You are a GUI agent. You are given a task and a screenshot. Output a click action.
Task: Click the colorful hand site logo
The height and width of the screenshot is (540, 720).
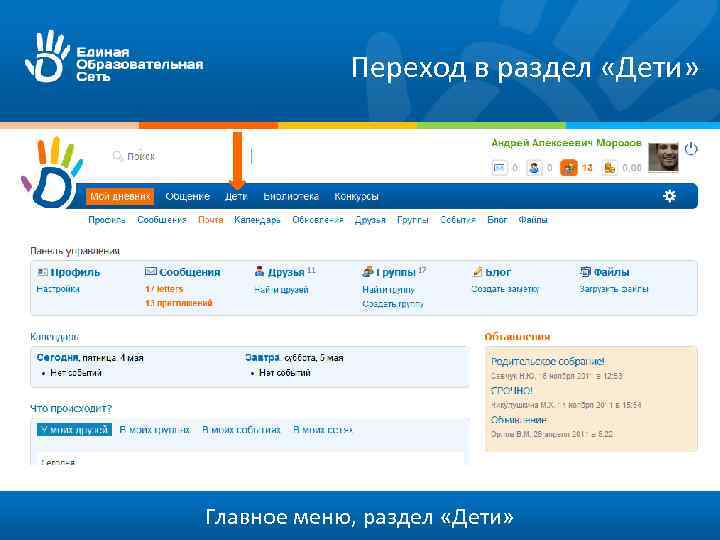pyautogui.click(x=51, y=172)
